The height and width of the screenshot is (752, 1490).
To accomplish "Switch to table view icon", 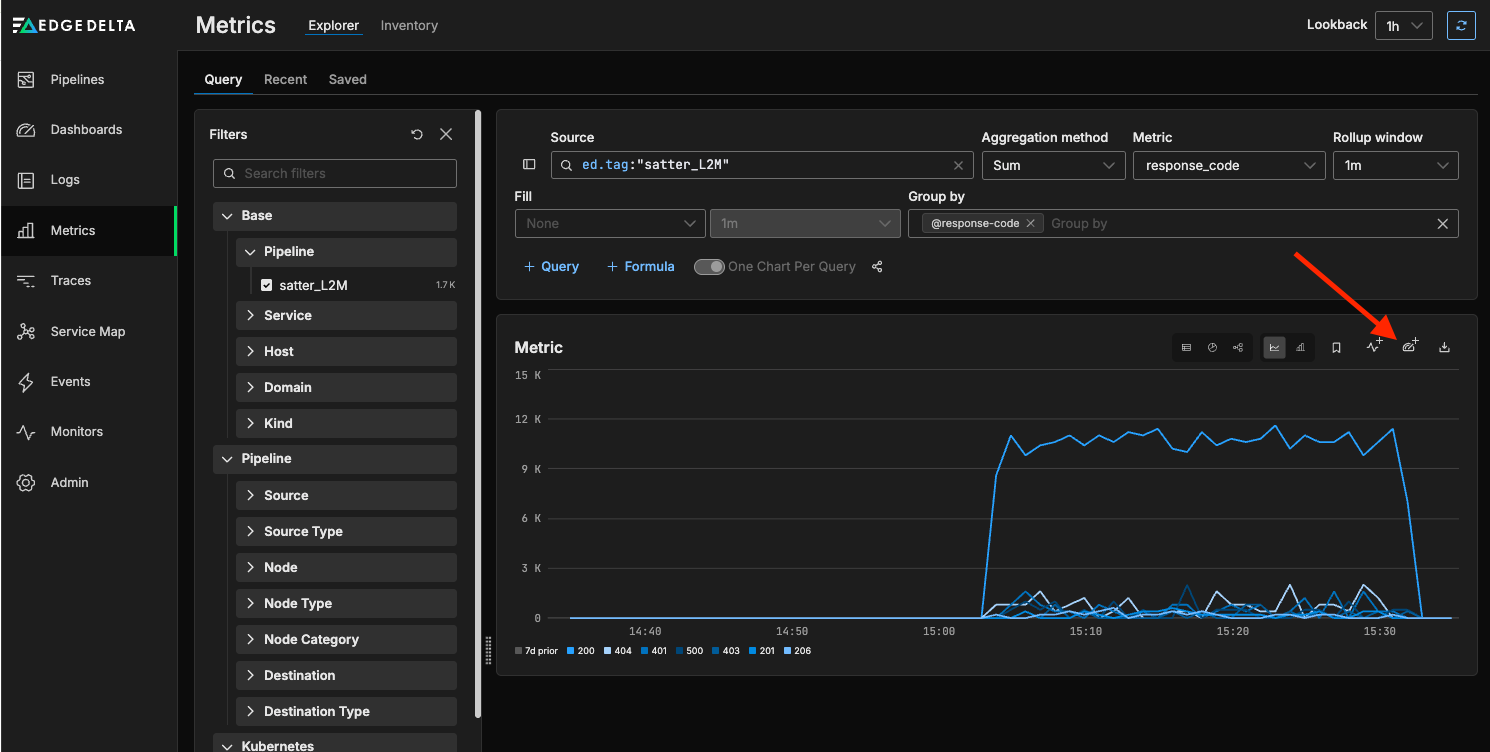I will [1186, 347].
